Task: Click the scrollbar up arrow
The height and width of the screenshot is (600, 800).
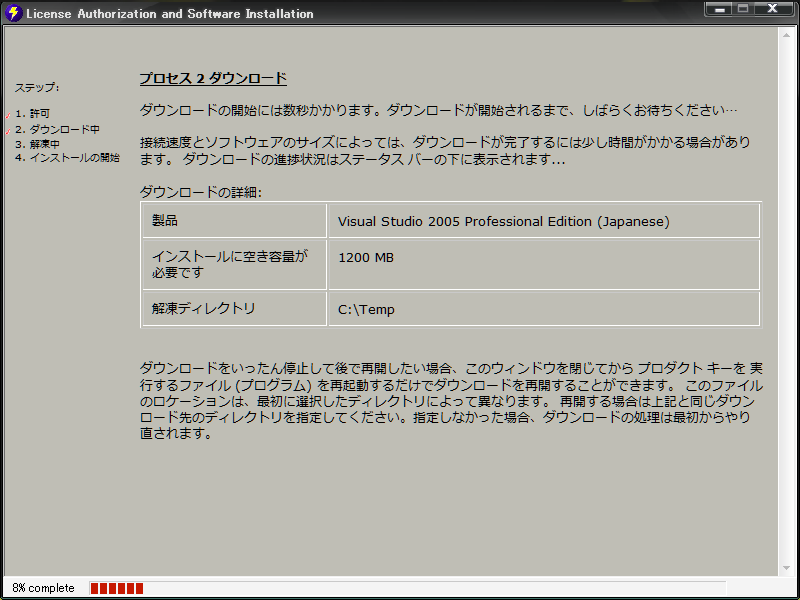Action: point(786,34)
